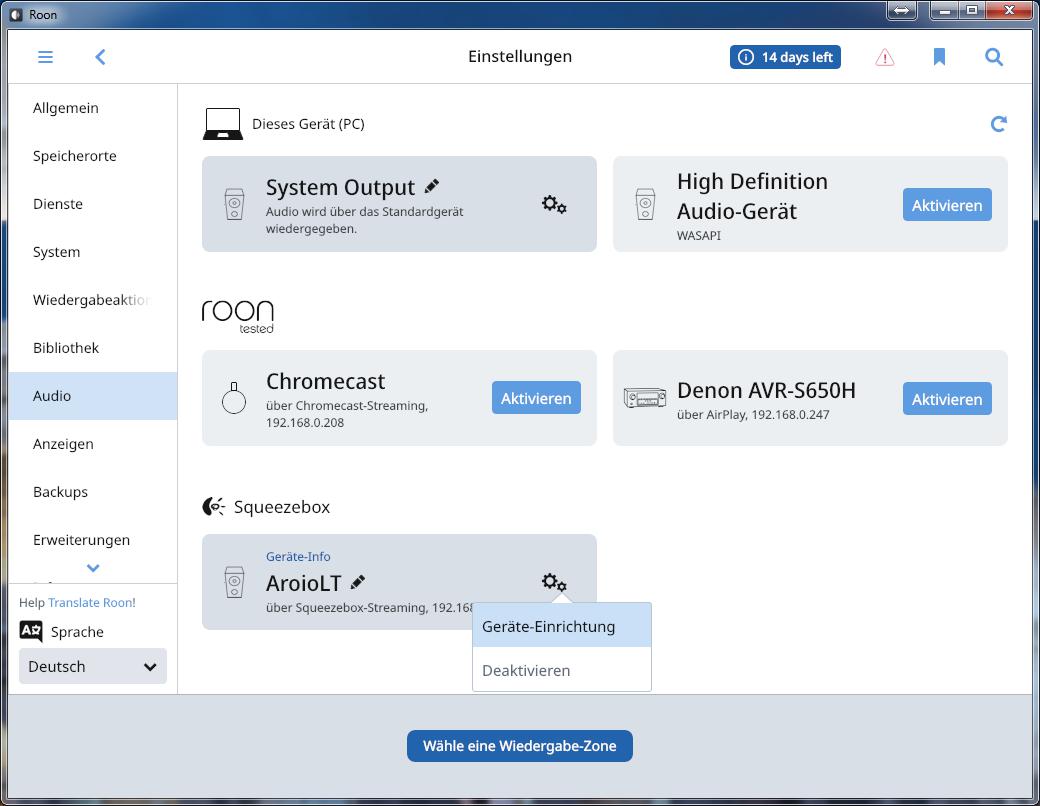
Task: Open the Deutsch language dropdown
Action: pyautogui.click(x=93, y=666)
